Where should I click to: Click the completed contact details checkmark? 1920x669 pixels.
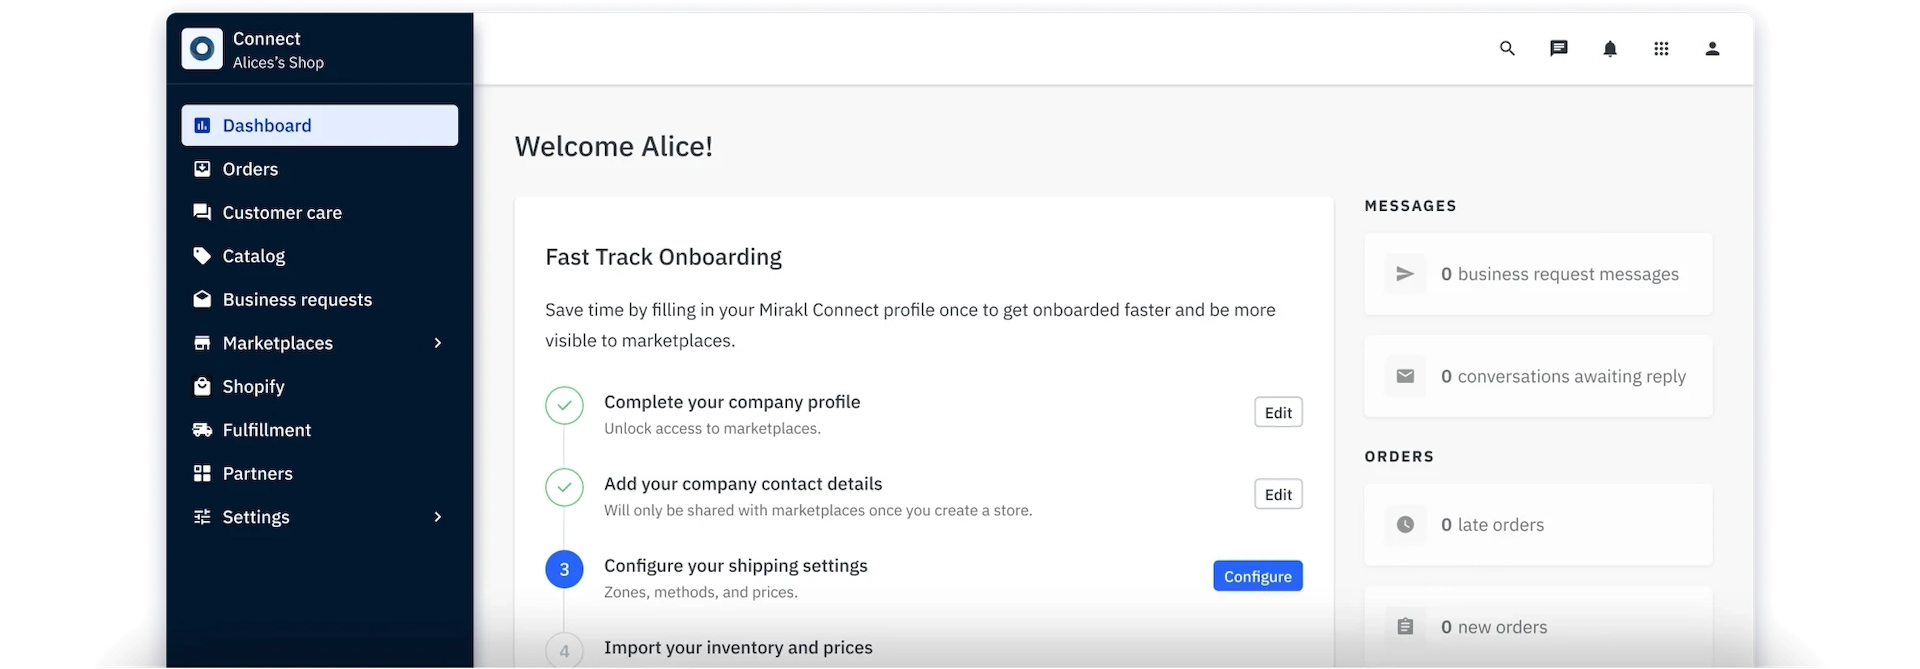(x=564, y=488)
